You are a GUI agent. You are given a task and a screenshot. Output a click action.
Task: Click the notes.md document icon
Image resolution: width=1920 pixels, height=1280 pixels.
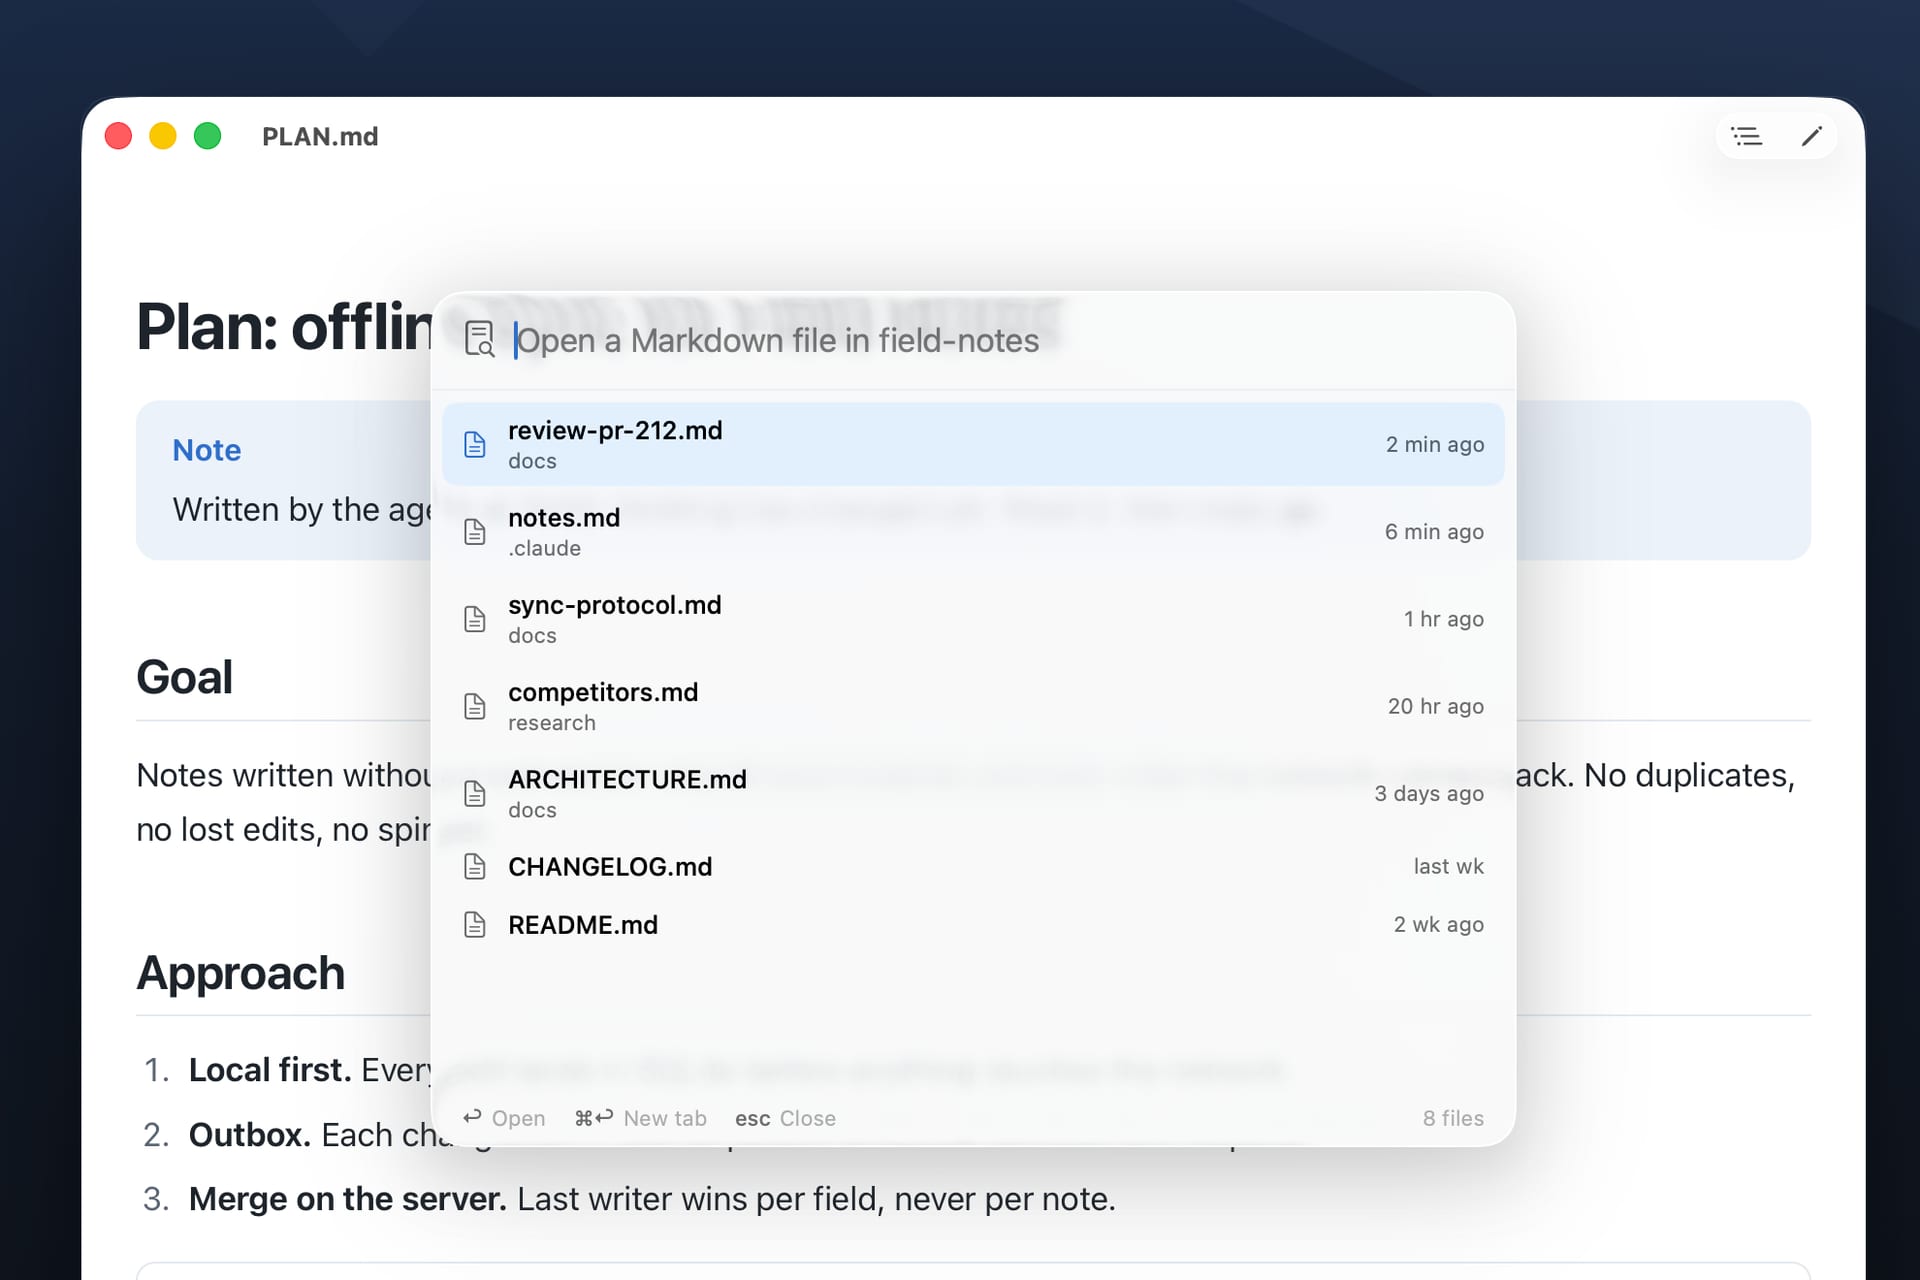475,531
